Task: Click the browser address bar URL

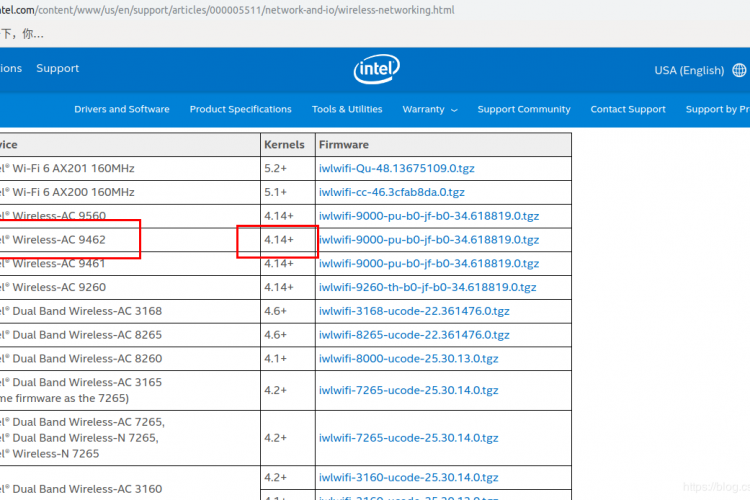Action: click(x=227, y=10)
